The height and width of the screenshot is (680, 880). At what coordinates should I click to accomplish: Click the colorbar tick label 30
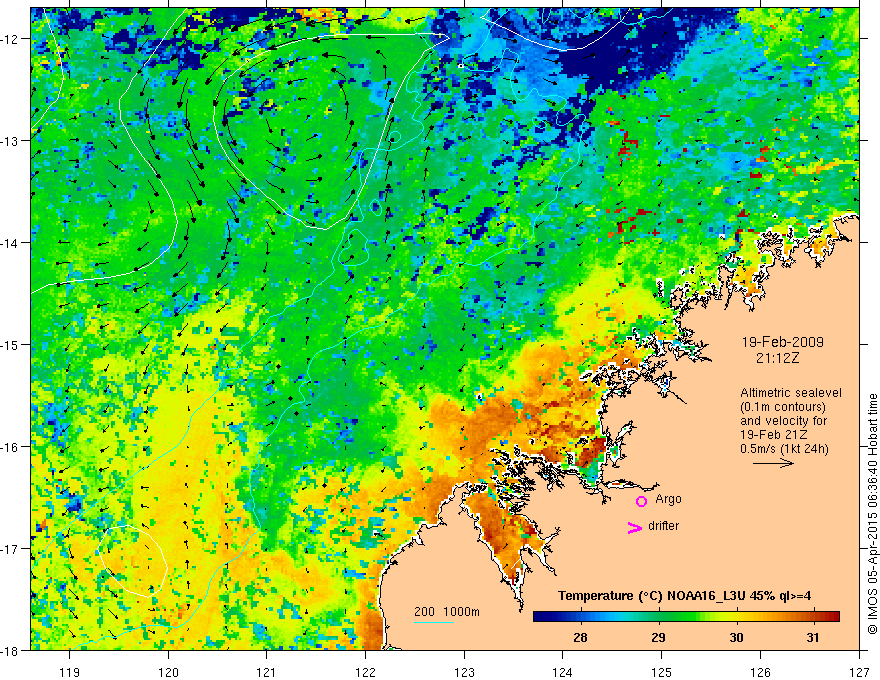(x=736, y=637)
